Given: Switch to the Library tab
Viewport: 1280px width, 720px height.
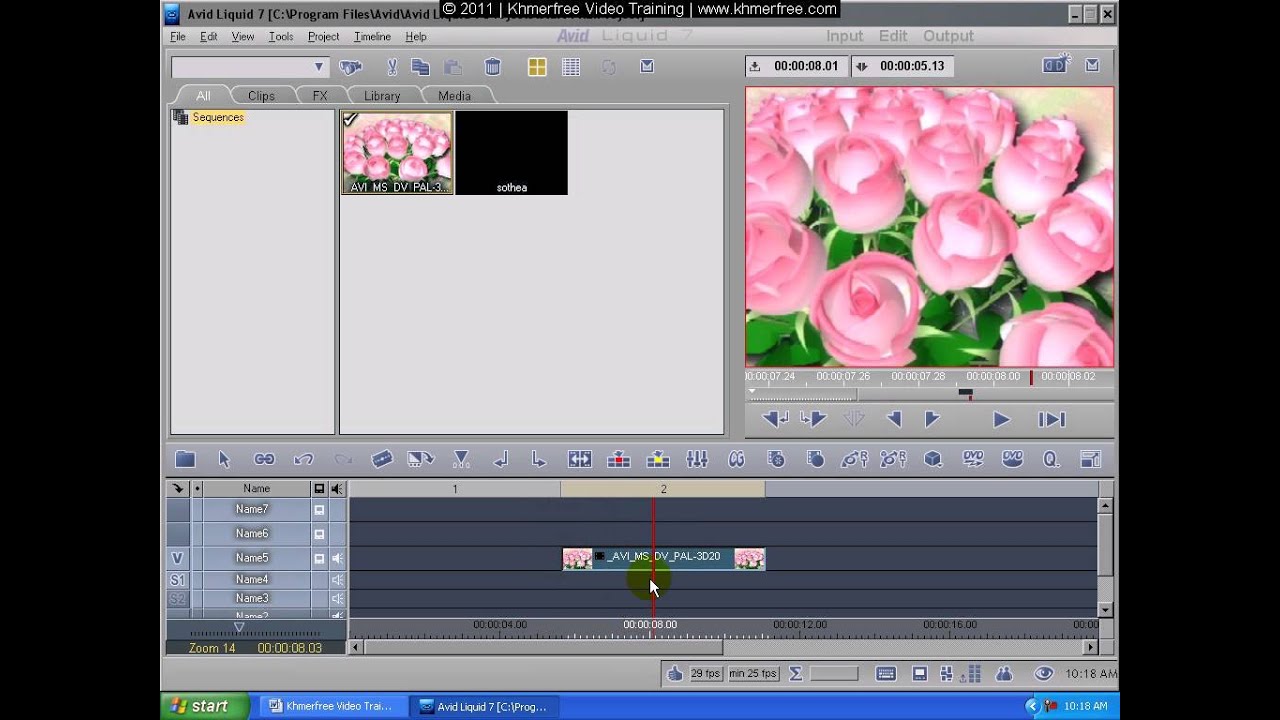Looking at the screenshot, I should click(x=382, y=96).
